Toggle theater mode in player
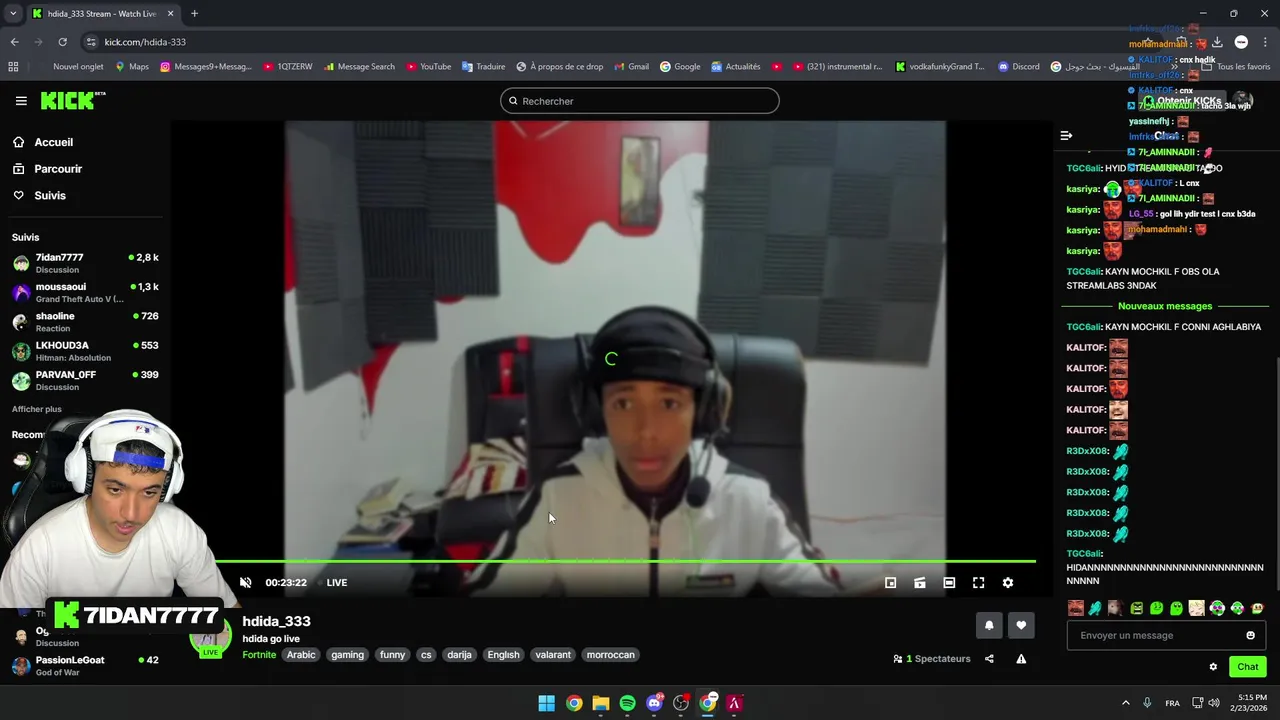 click(949, 583)
